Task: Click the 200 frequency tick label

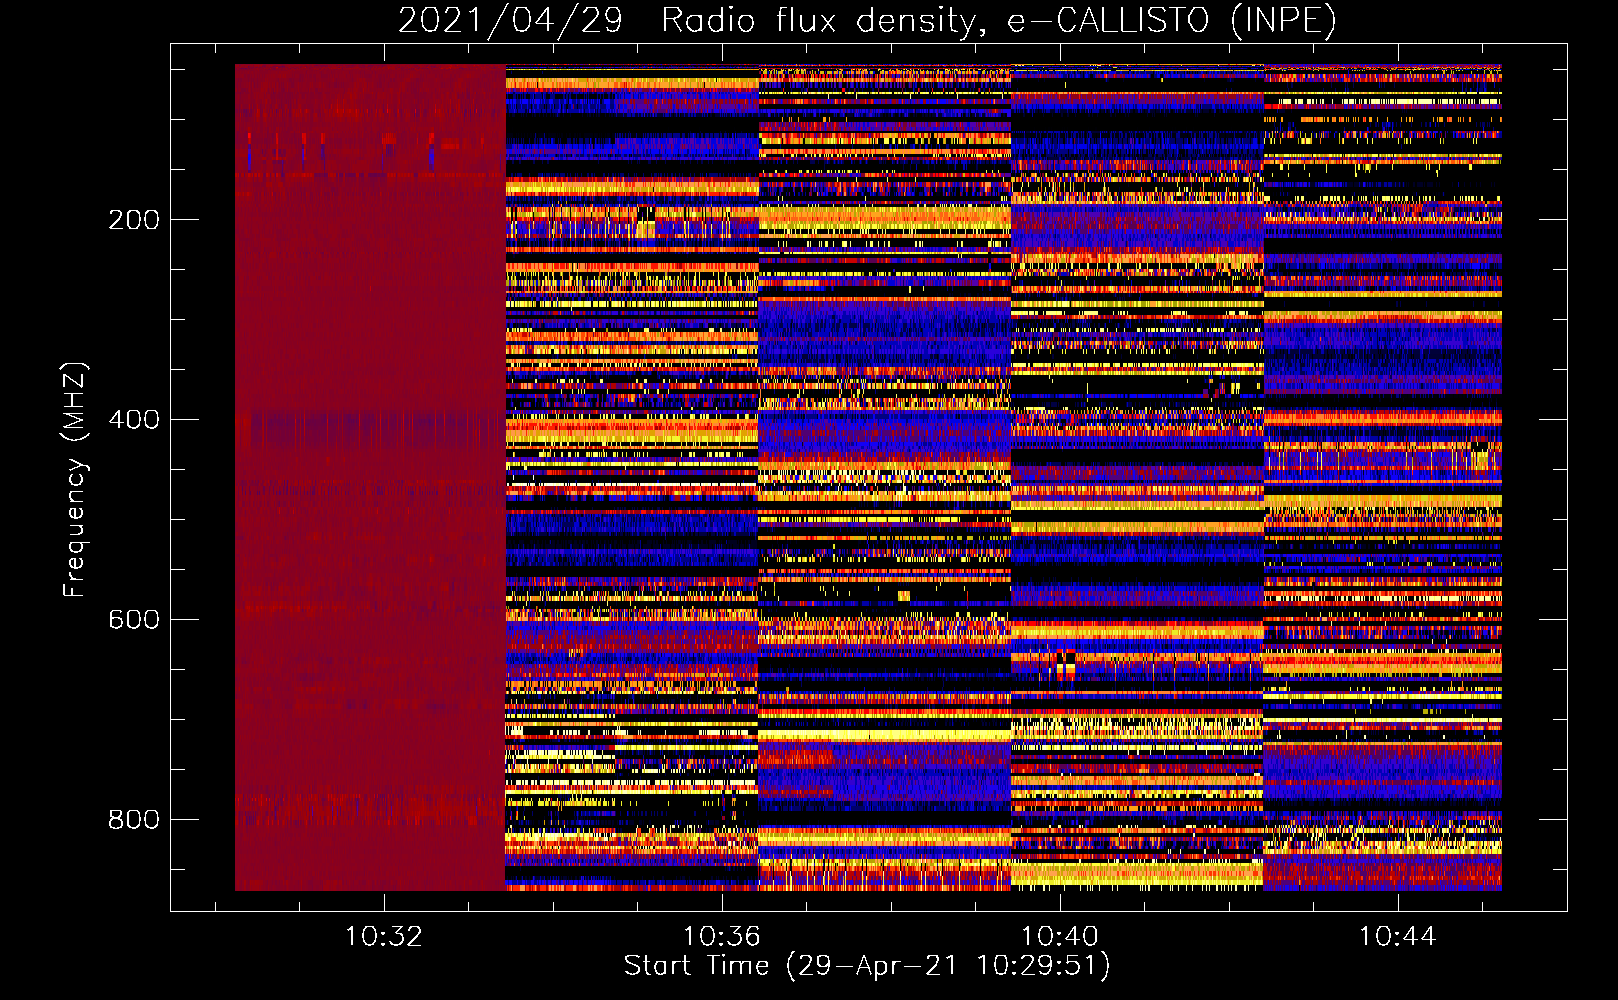Action: tap(134, 220)
